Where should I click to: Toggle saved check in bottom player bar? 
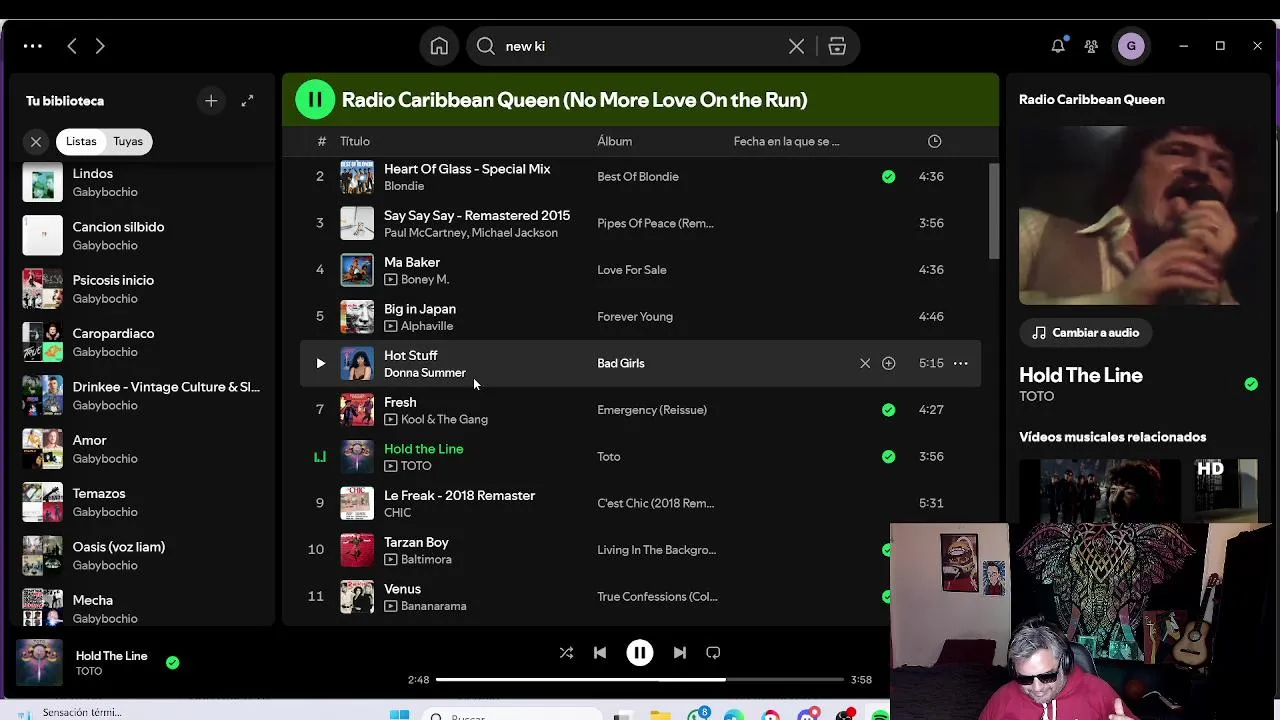172,662
